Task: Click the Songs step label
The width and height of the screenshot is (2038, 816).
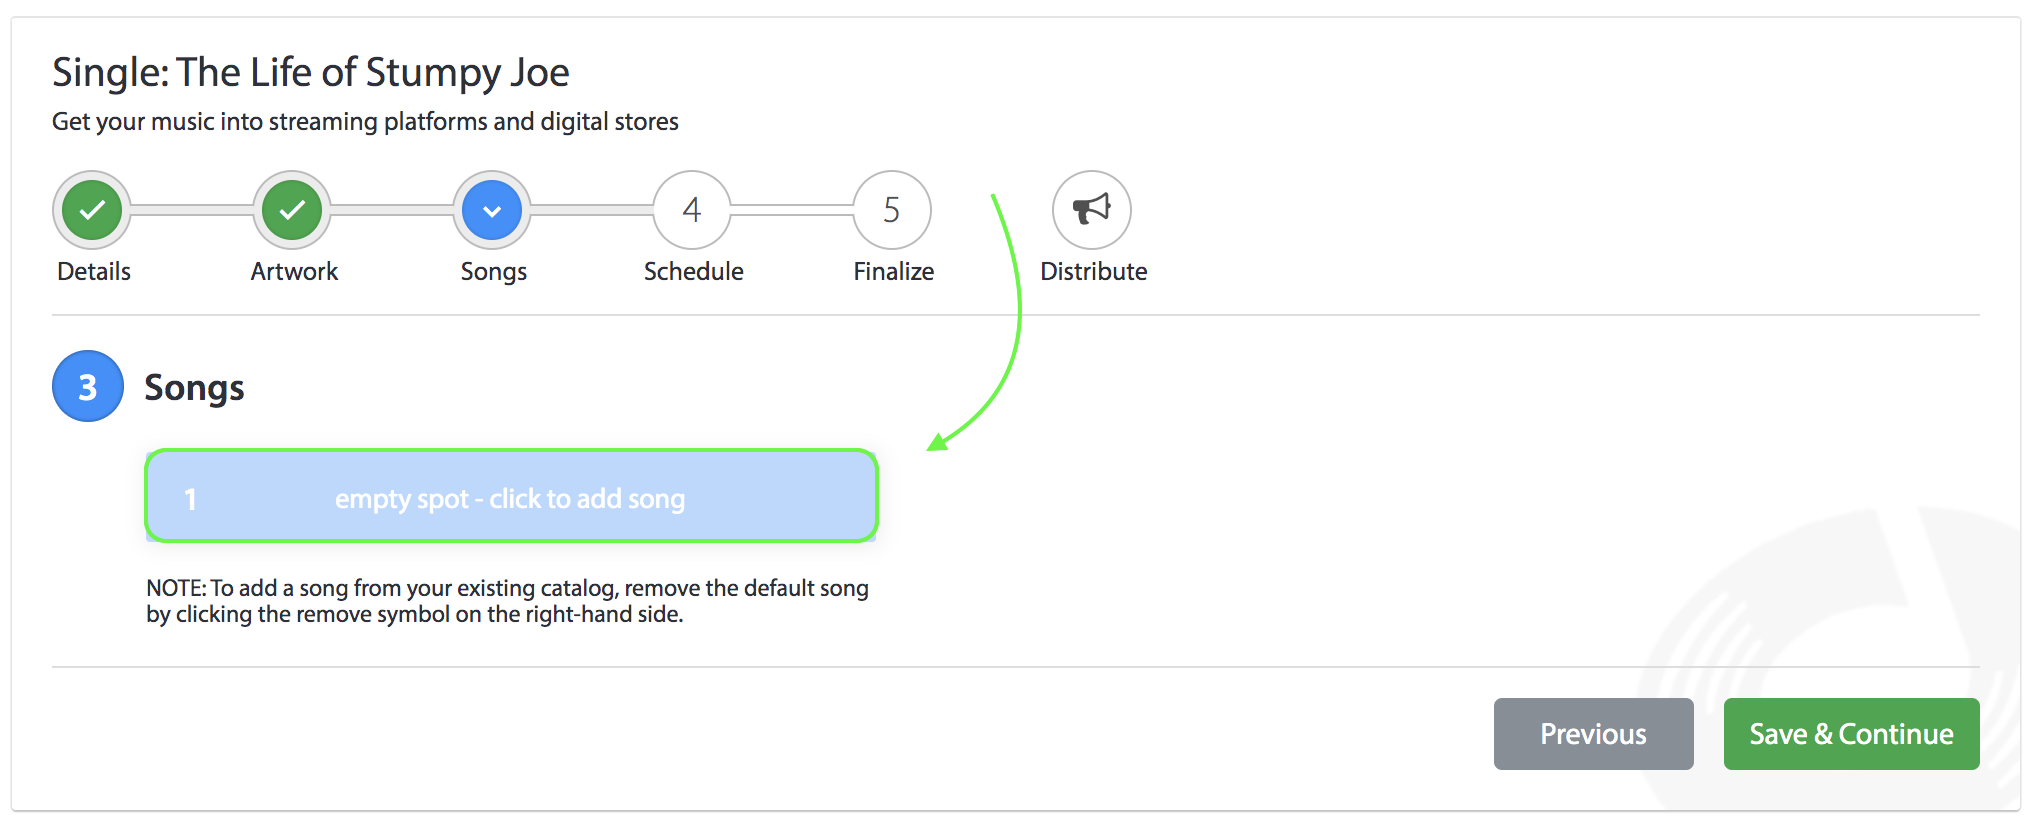Action: tap(494, 272)
